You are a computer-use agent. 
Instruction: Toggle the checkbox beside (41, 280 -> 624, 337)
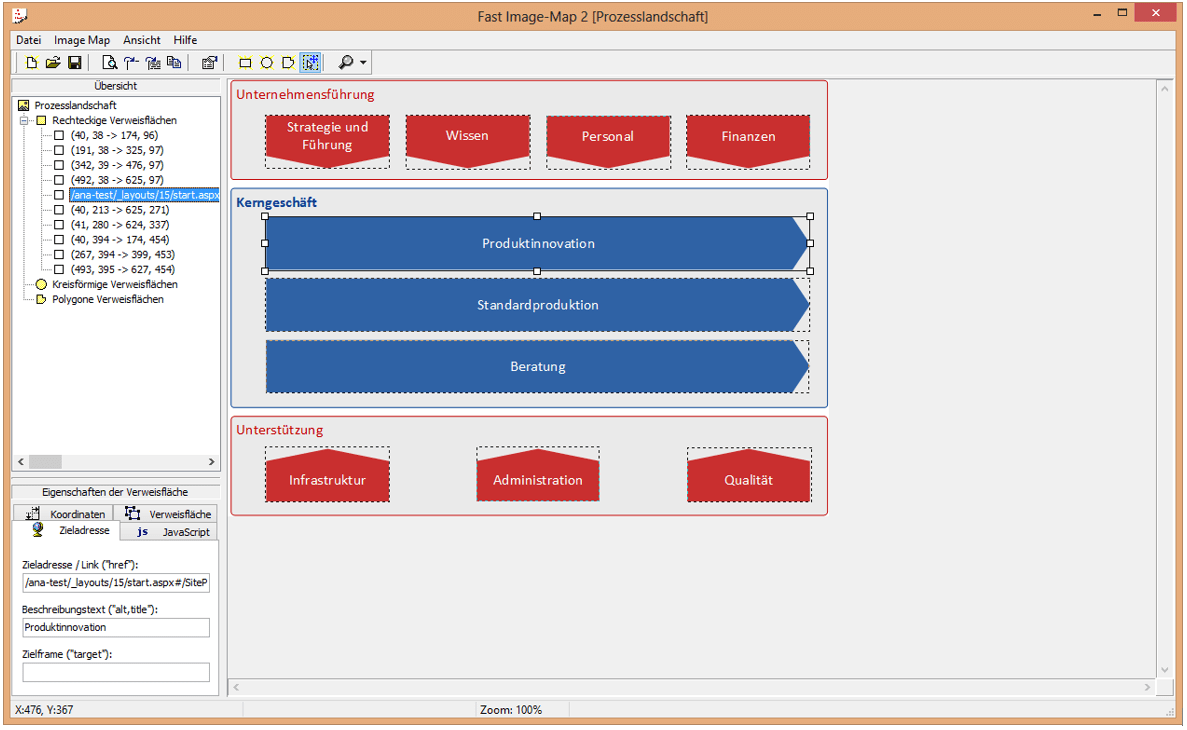(x=58, y=224)
